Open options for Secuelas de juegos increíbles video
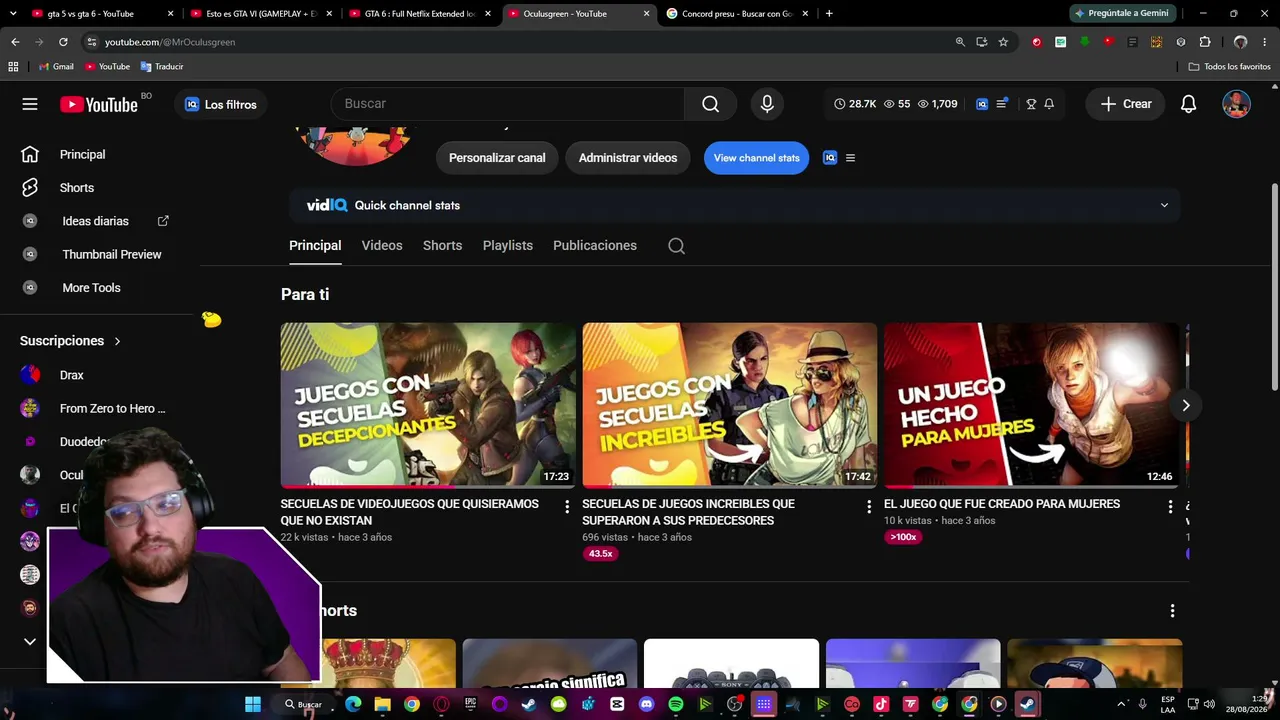The width and height of the screenshot is (1280, 720). tap(869, 507)
